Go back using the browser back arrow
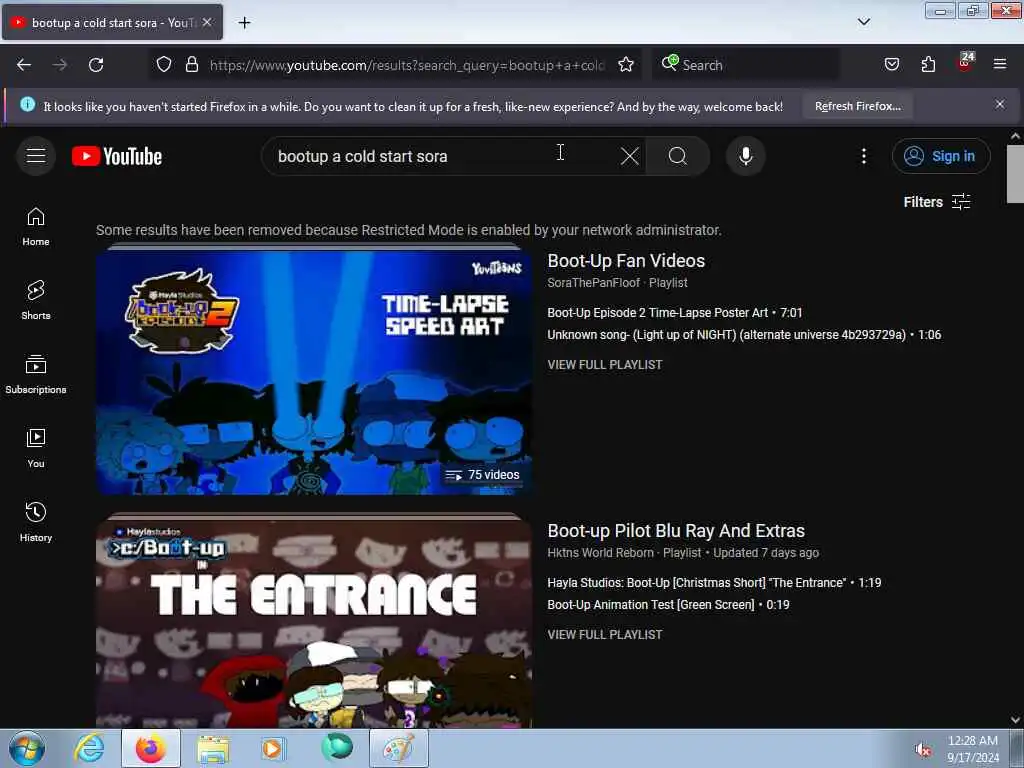1024x768 pixels. 24,65
